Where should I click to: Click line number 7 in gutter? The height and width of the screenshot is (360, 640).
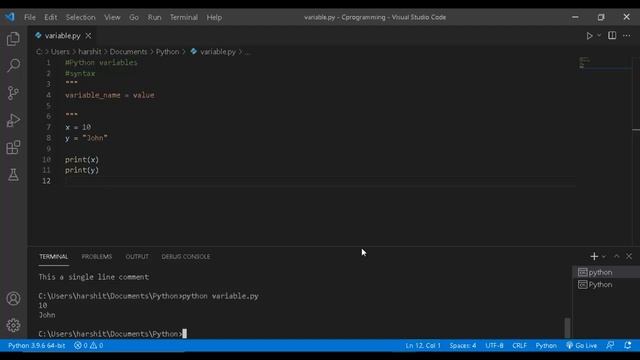[x=48, y=127]
